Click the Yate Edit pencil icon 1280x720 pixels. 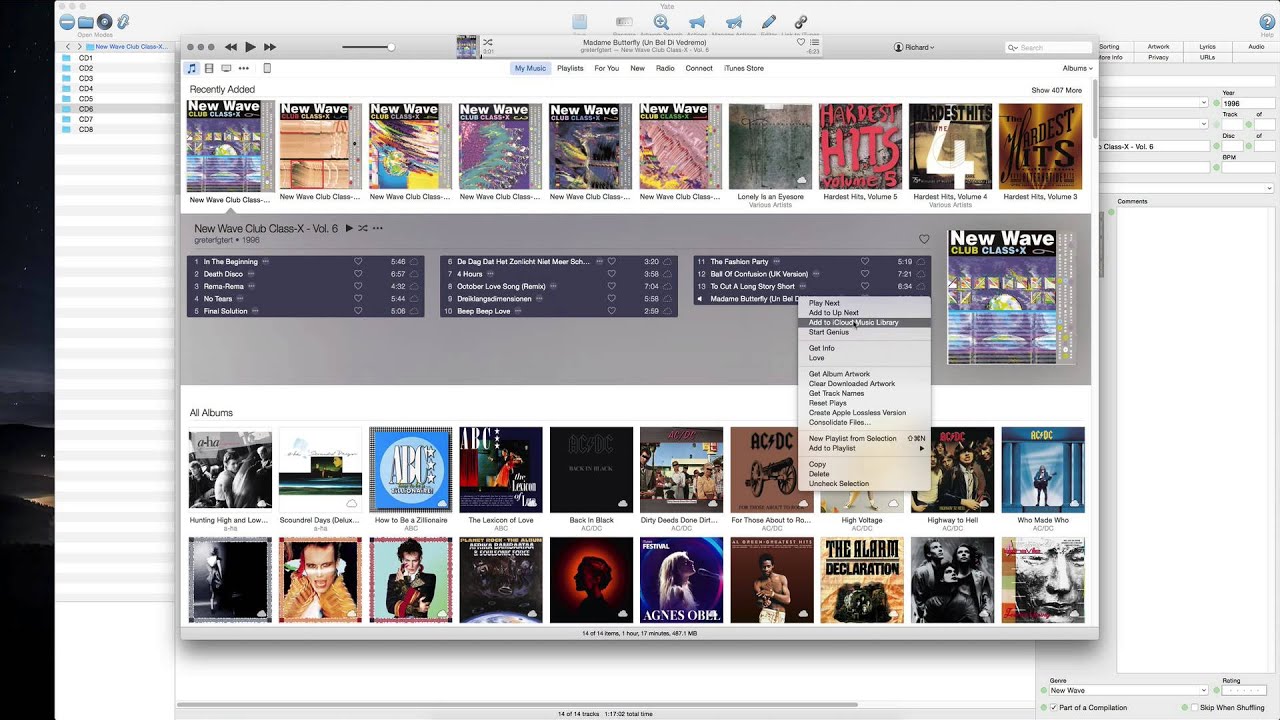pyautogui.click(x=769, y=21)
